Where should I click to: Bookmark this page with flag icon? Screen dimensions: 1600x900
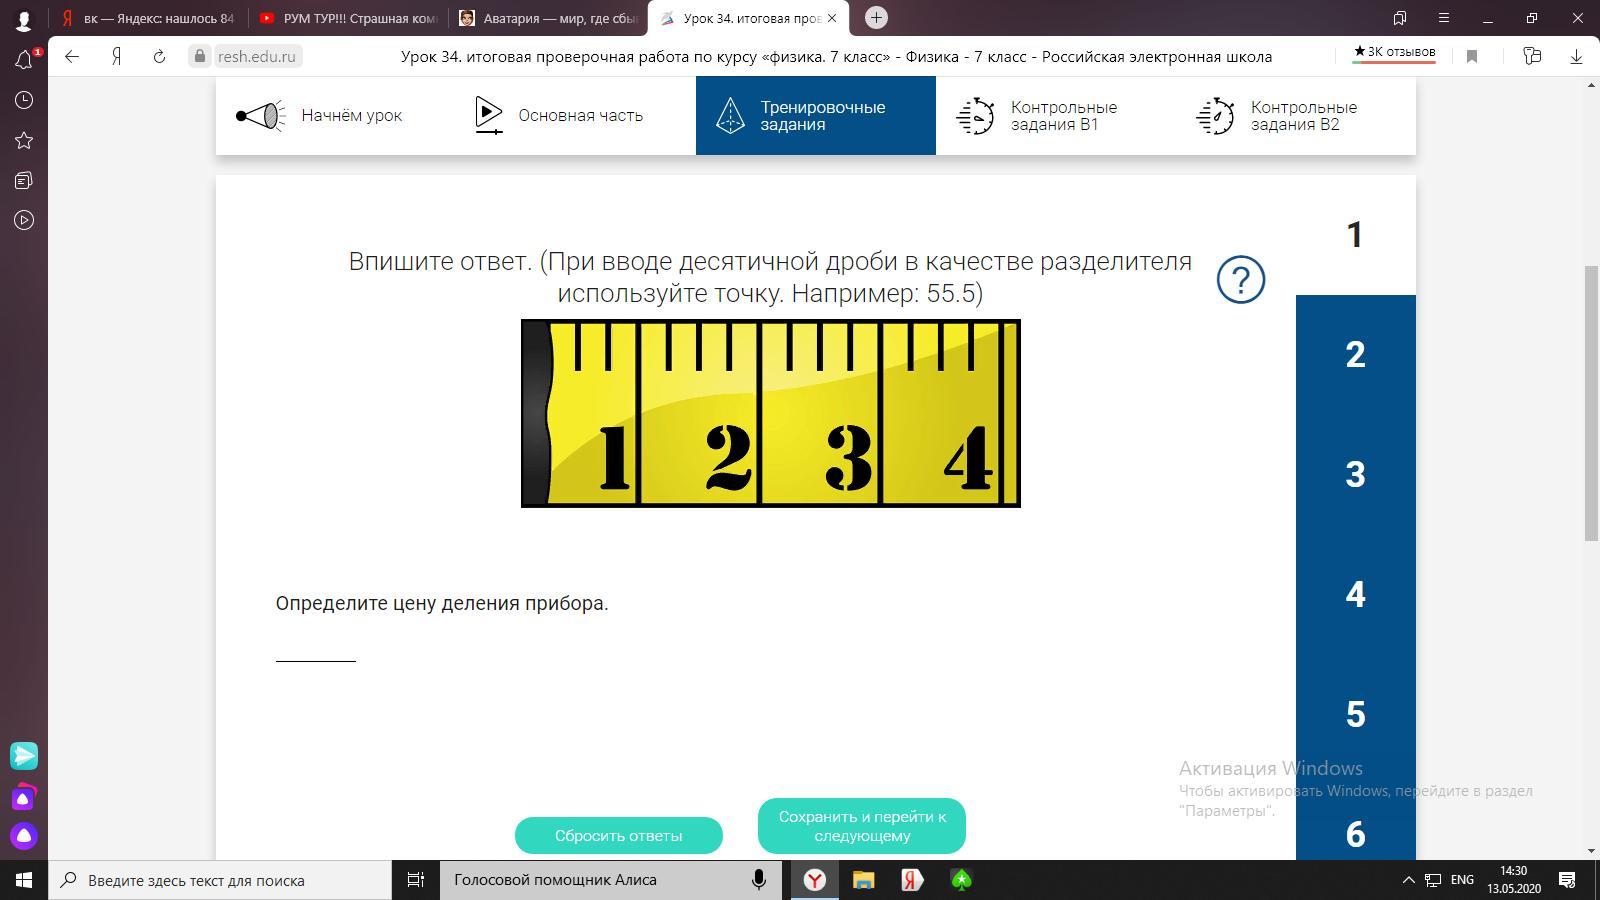[x=1472, y=57]
